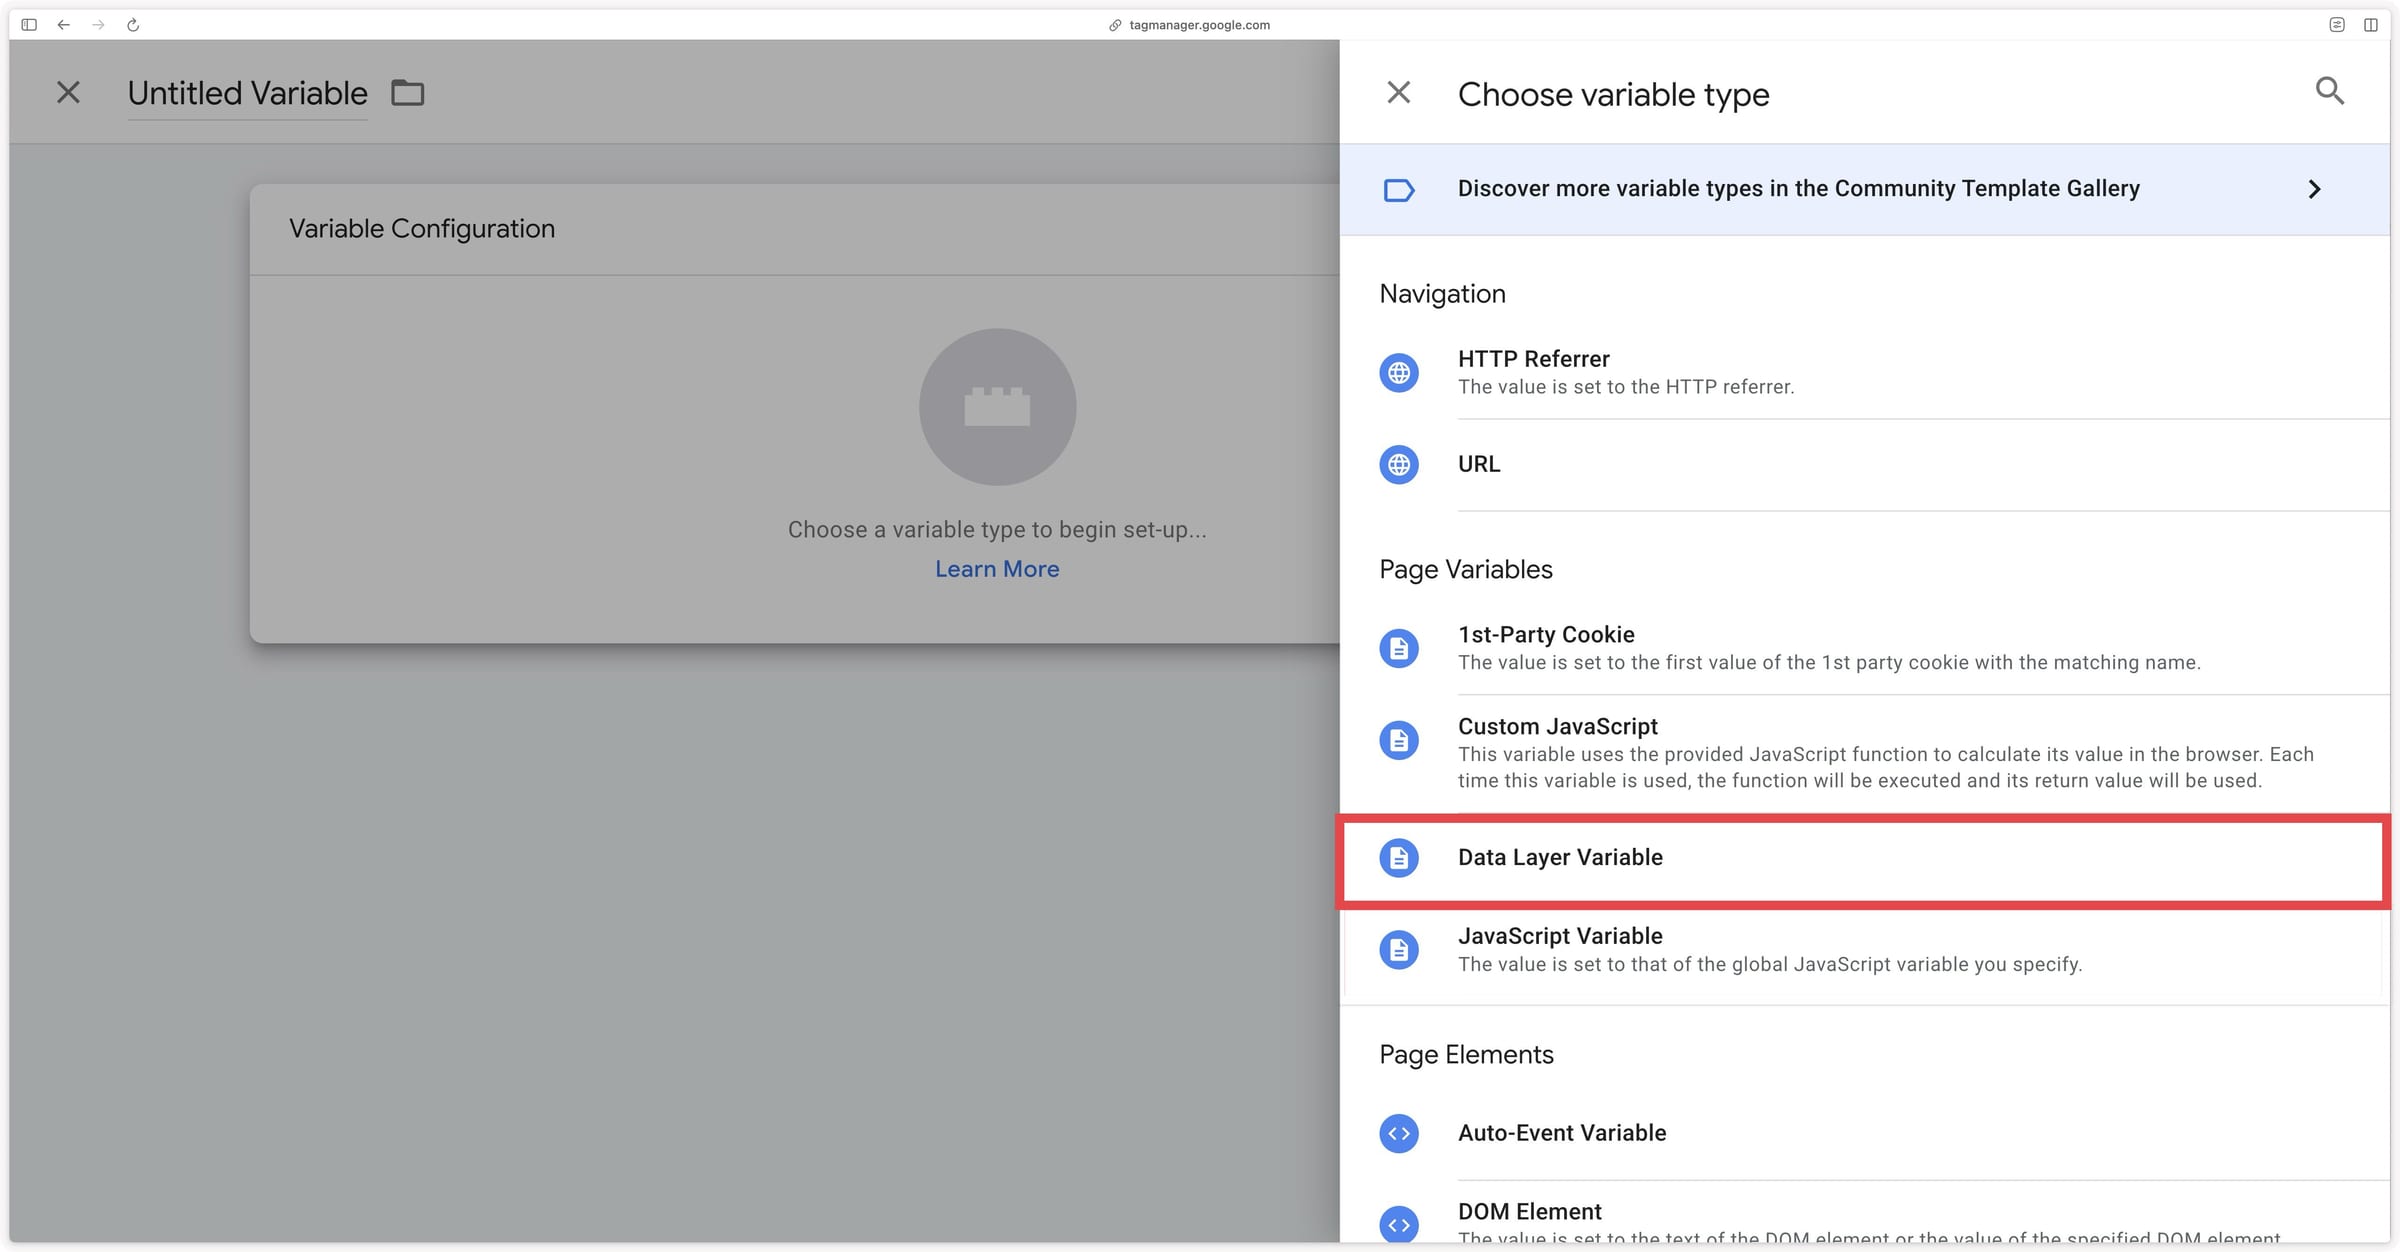This screenshot has width=2400, height=1252.
Task: Open Discover more variable types banner text
Action: [1798, 188]
